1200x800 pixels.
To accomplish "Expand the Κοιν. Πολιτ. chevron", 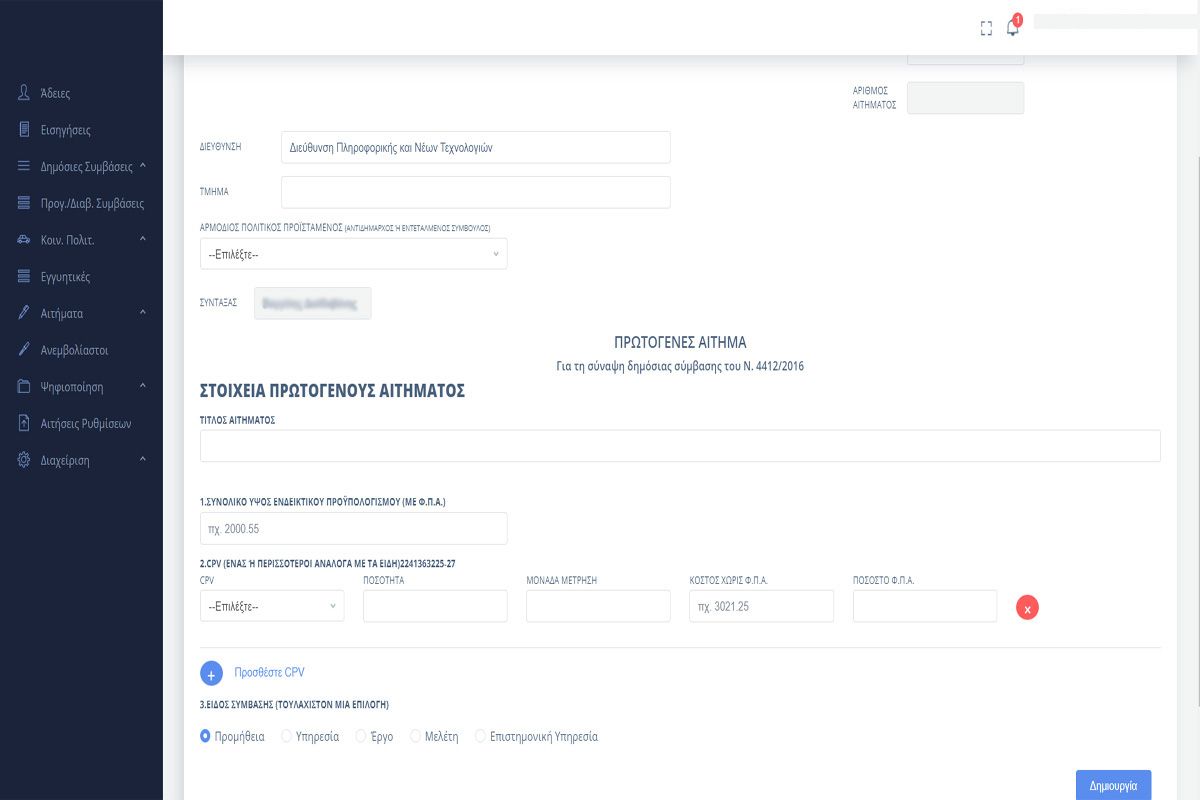I will click(x=143, y=239).
